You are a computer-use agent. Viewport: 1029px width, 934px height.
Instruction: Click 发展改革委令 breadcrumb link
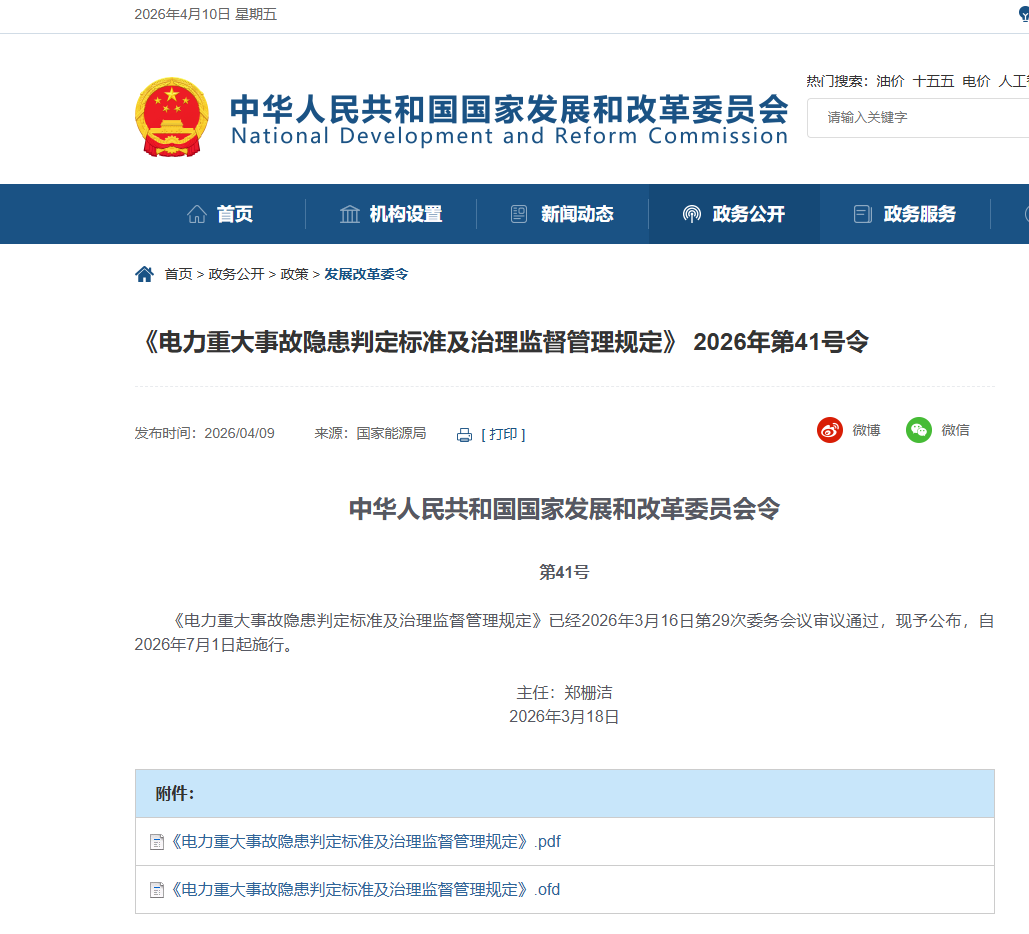point(366,274)
